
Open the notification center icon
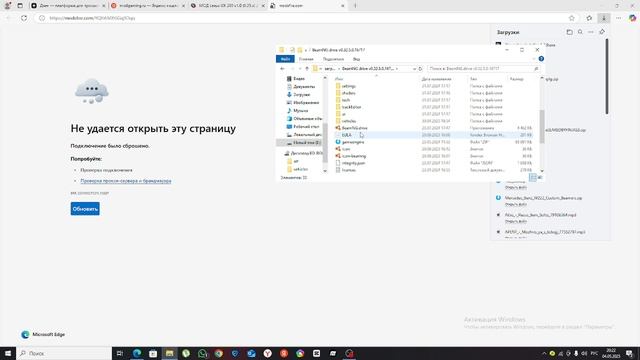(629, 353)
